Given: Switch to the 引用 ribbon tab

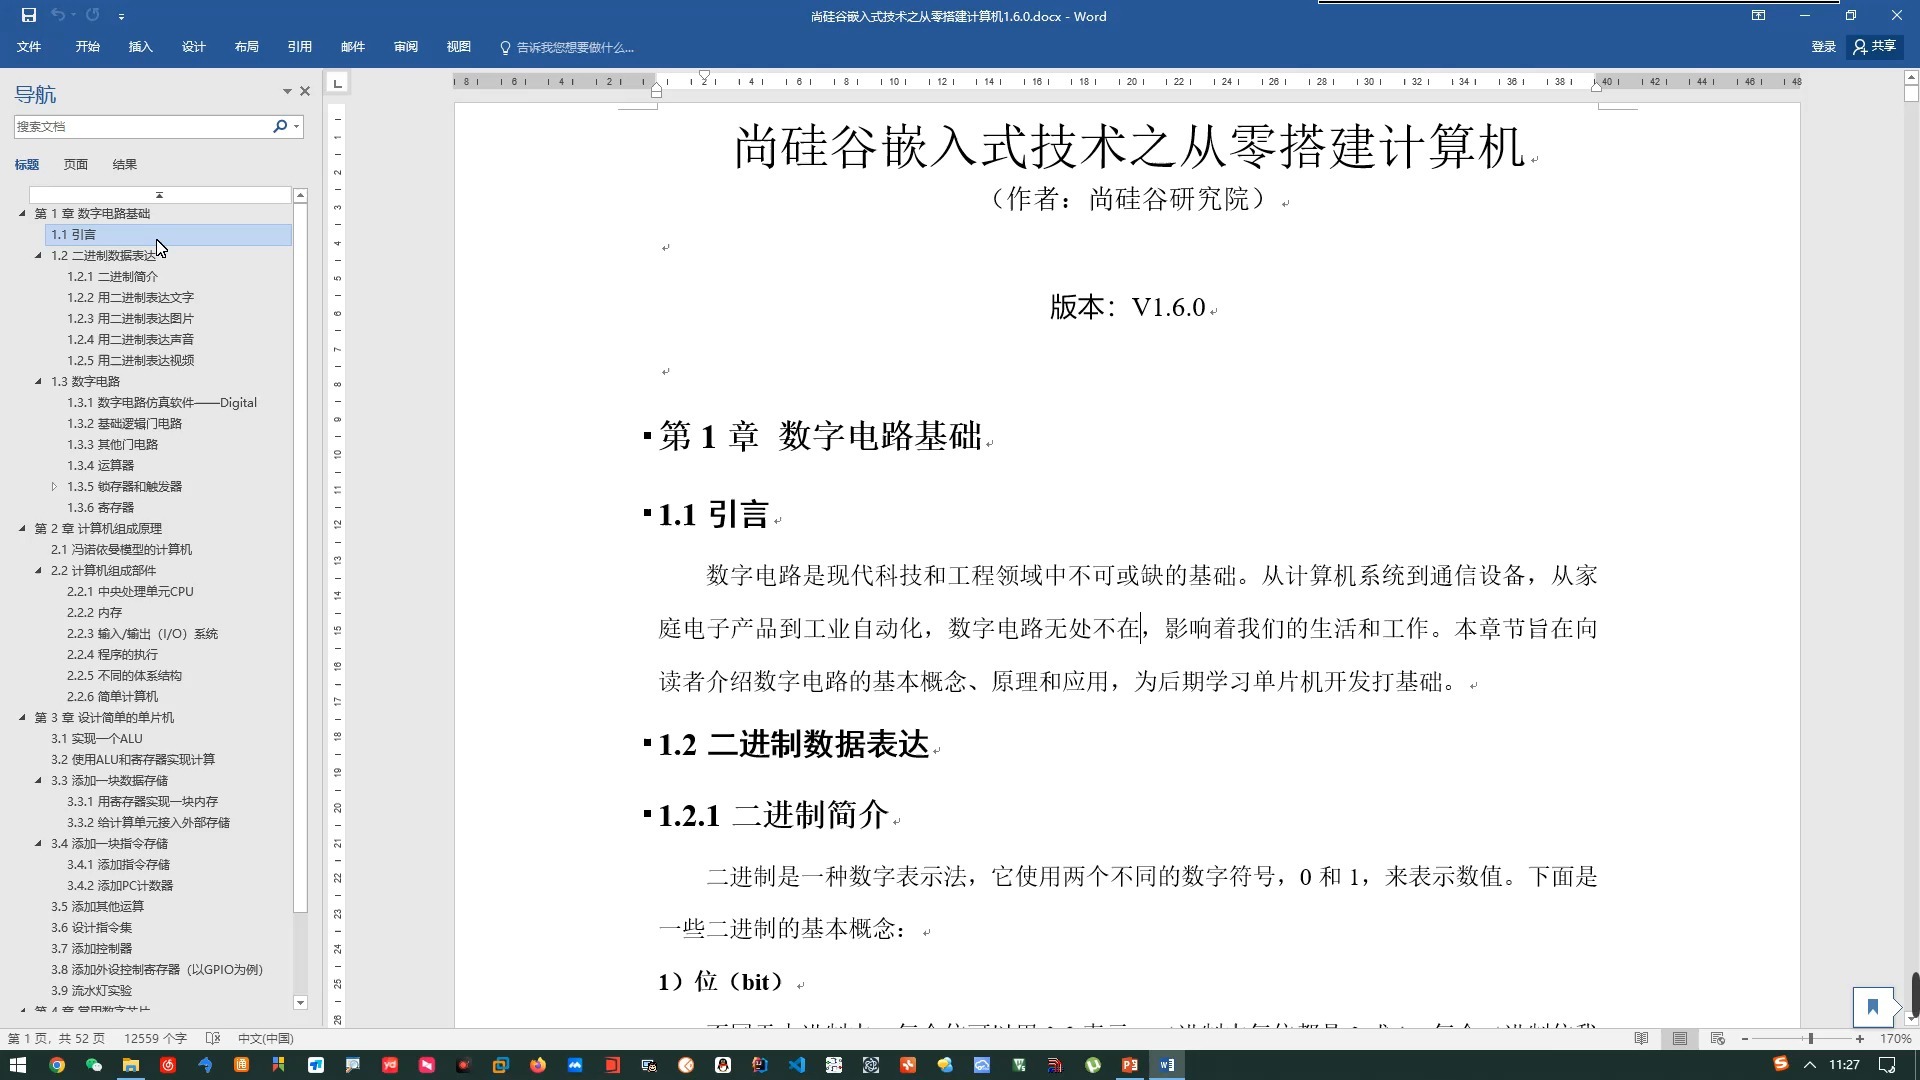Looking at the screenshot, I should point(300,47).
